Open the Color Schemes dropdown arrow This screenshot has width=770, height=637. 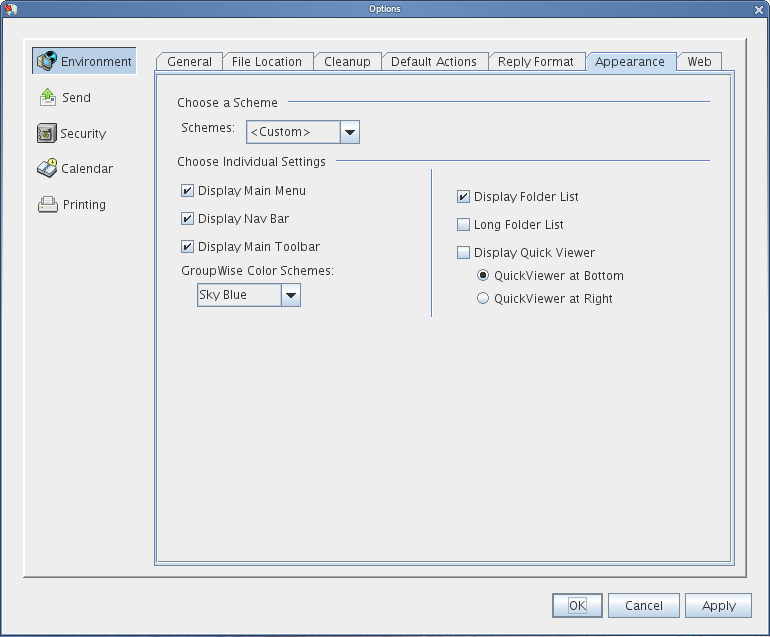[291, 295]
